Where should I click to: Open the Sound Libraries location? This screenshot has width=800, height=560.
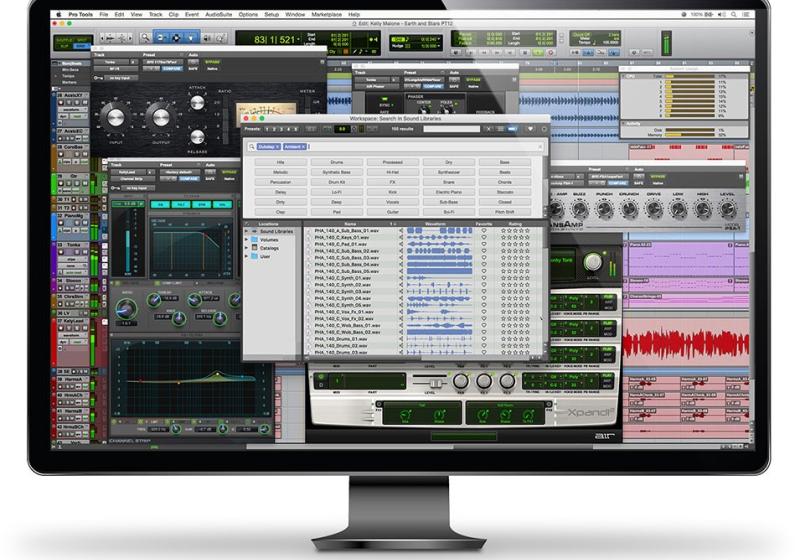(276, 231)
